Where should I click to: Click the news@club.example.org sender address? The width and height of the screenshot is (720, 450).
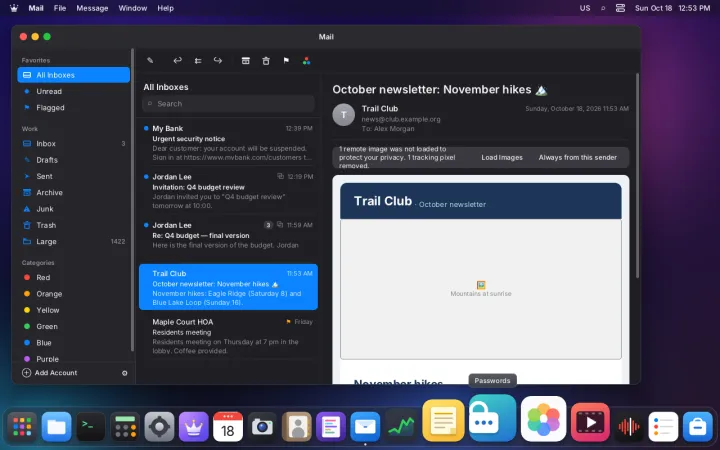(401, 119)
